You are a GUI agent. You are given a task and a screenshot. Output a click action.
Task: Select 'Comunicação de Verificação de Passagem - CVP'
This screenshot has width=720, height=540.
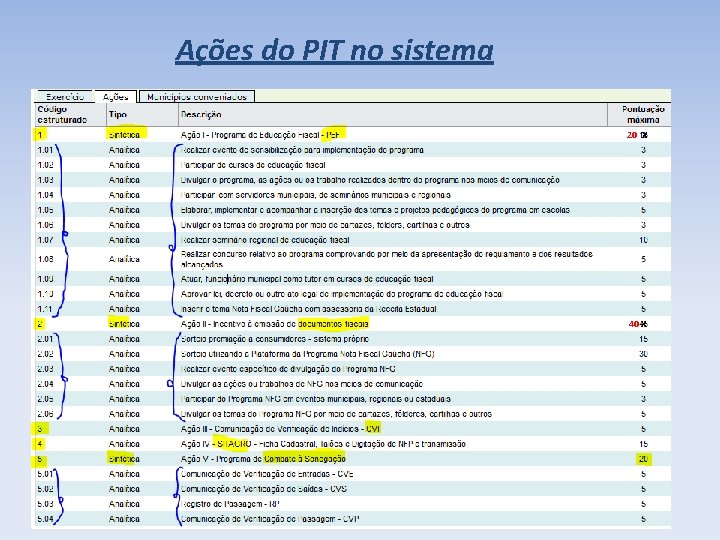[x=270, y=519]
